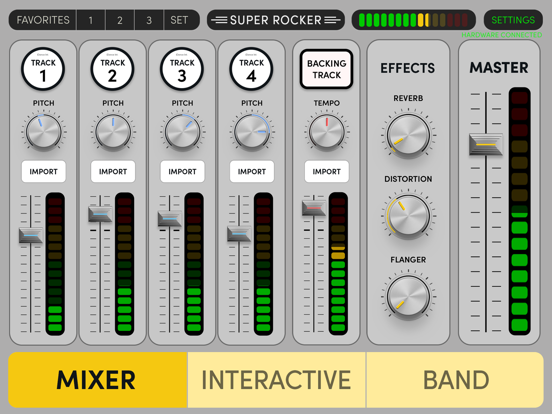Image resolution: width=552 pixels, height=414 pixels.
Task: Load favorite preset 2
Action: coord(120,20)
